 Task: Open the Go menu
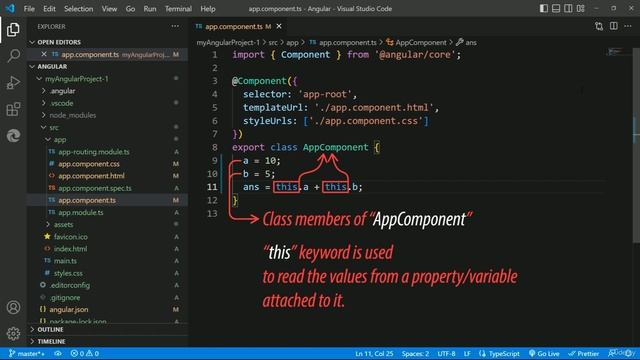click(x=130, y=9)
